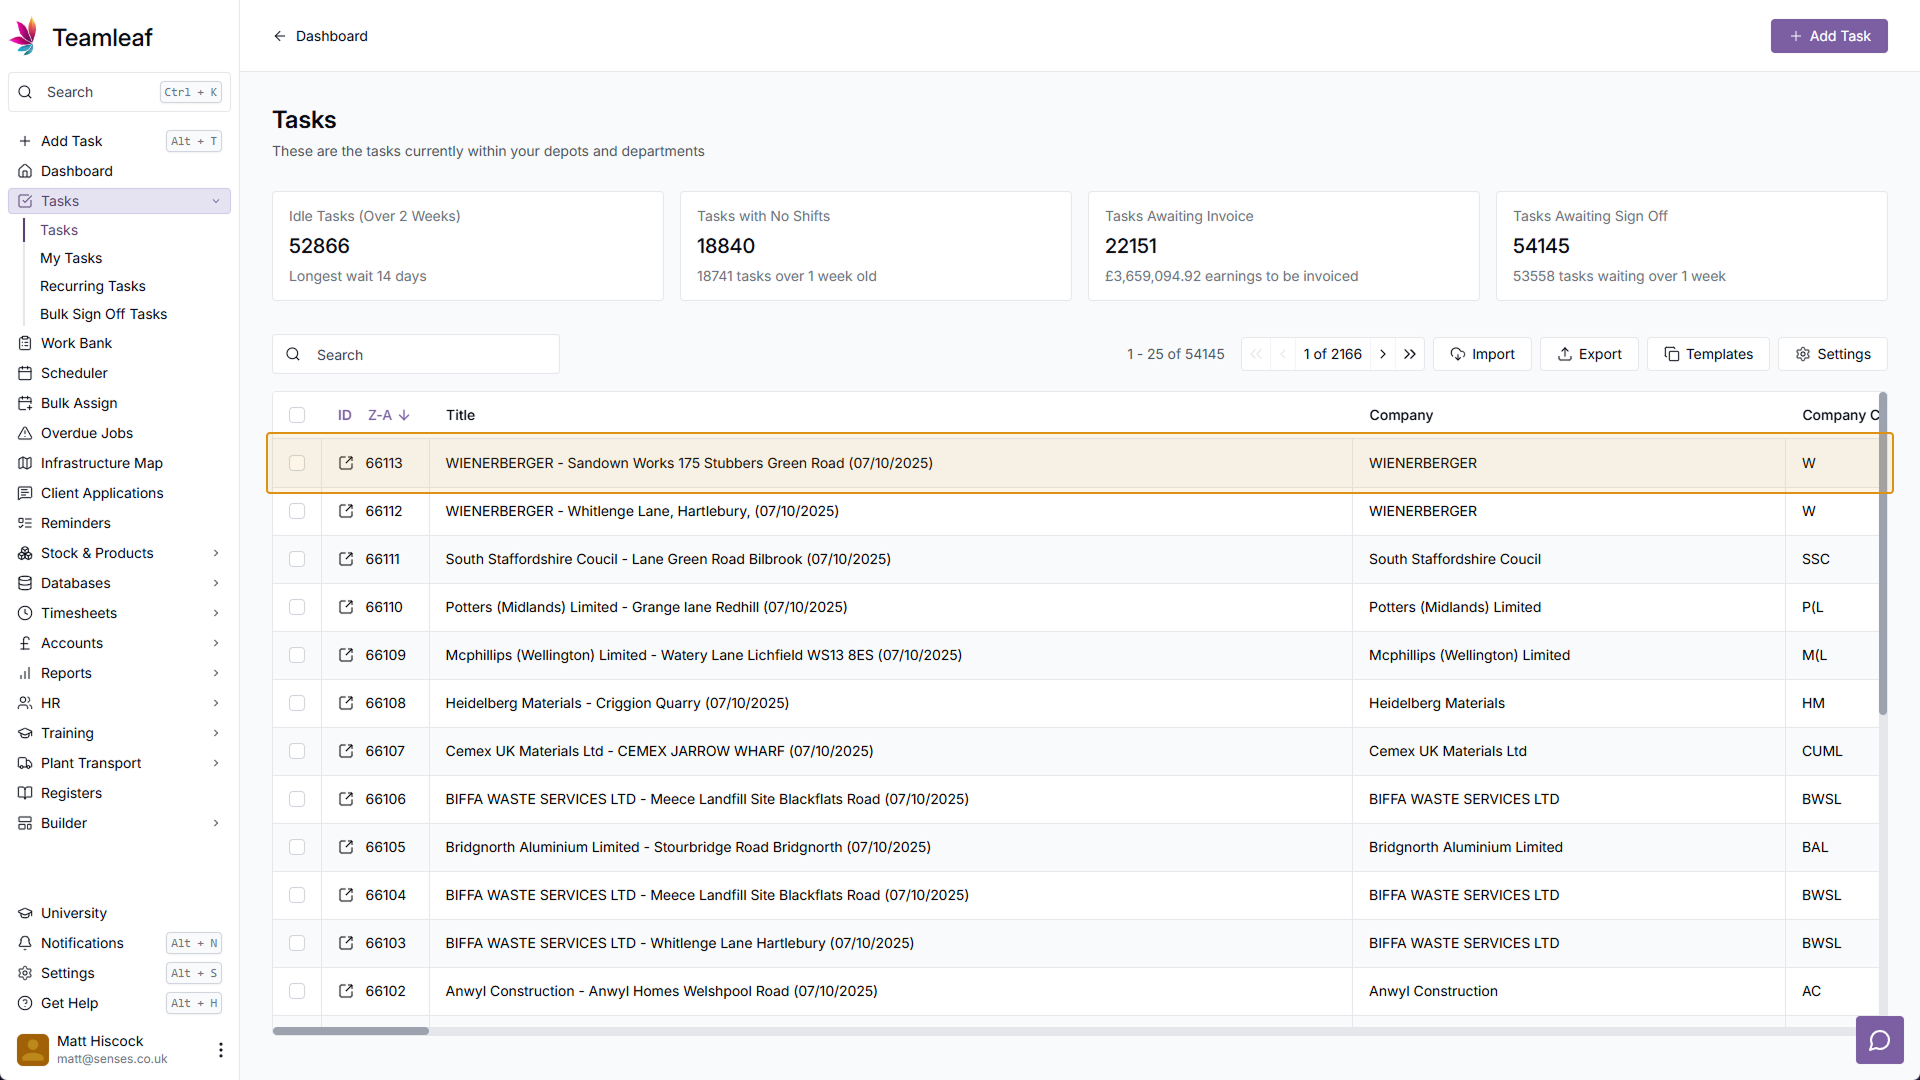Tick the checkbox for task 66112

pos(297,511)
